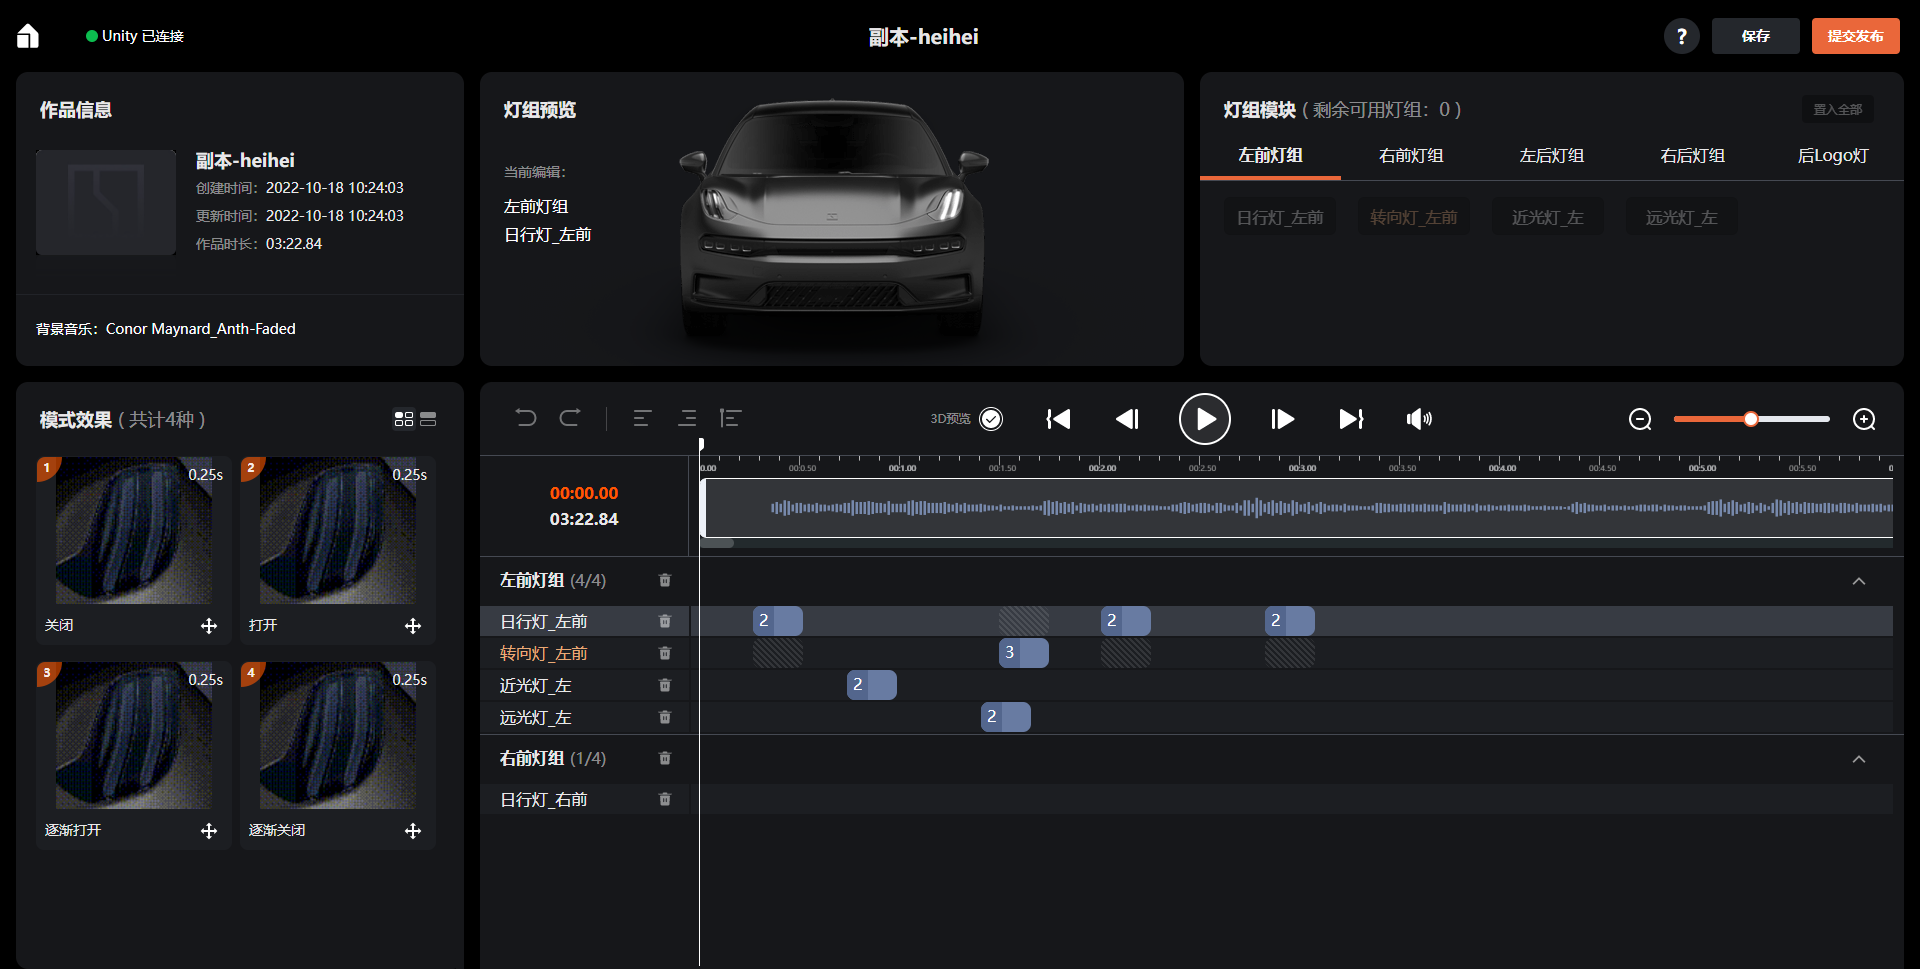
Task: Switch to the 左前灯组 tab
Action: [x=1270, y=155]
